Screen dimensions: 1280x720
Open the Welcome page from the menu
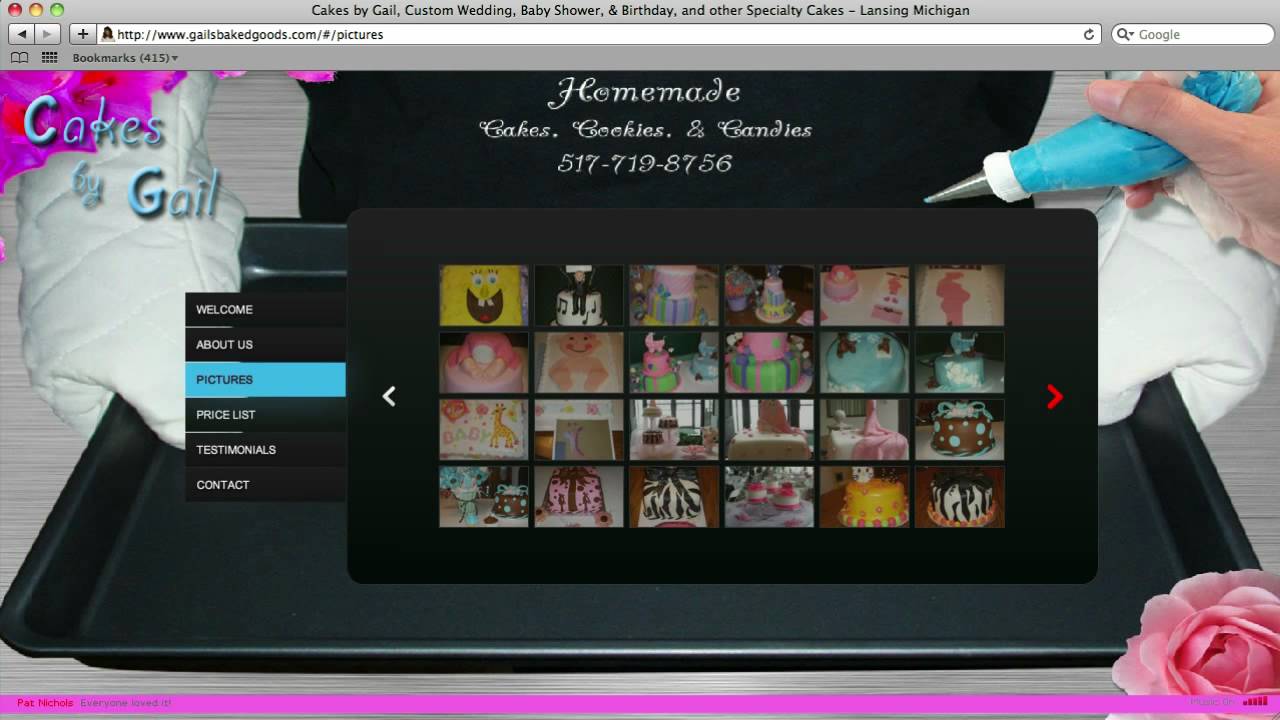(x=265, y=310)
